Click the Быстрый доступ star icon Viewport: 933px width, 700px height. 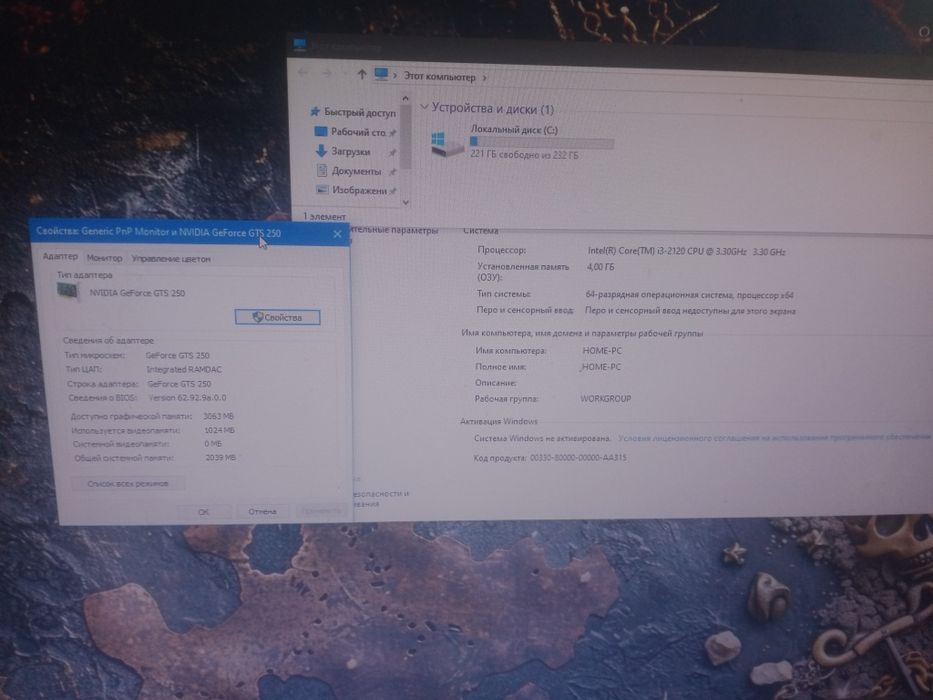[315, 111]
